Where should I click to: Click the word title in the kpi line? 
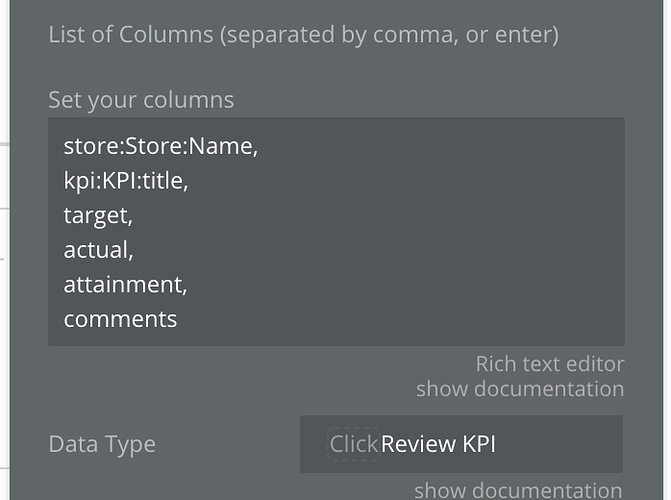pyautogui.click(x=165, y=181)
